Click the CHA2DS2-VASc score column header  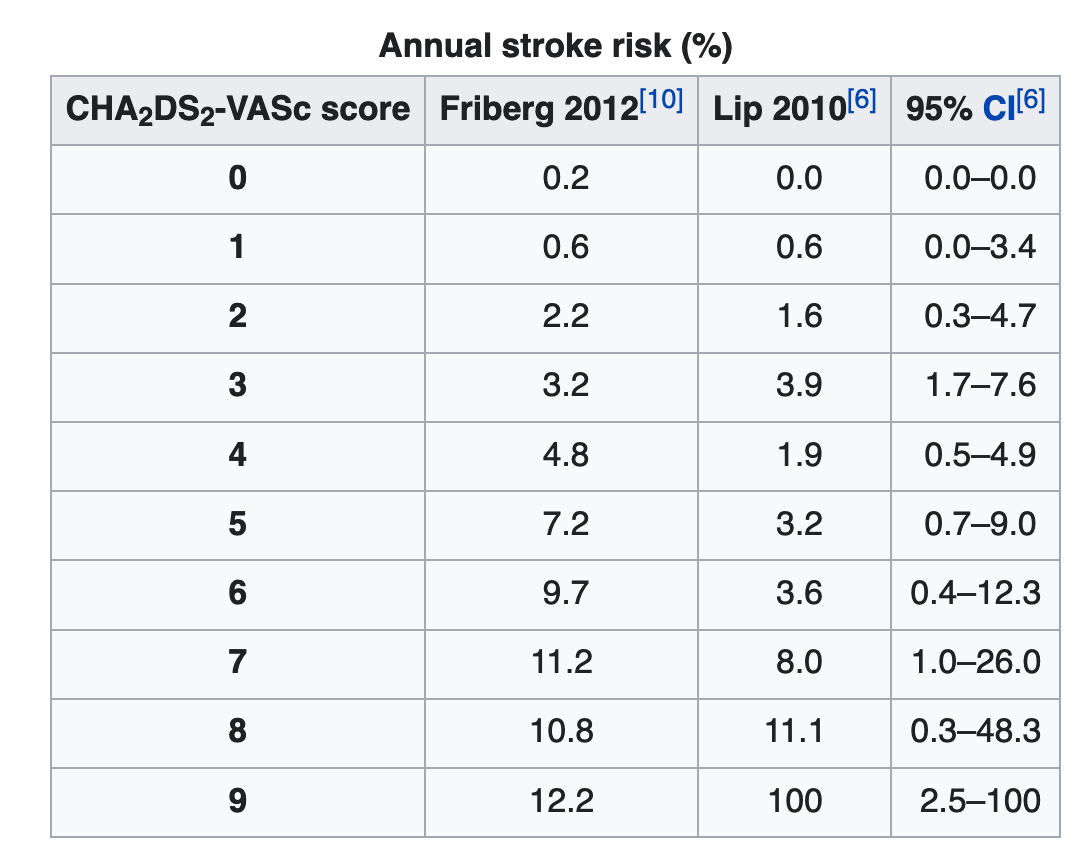[x=238, y=109]
